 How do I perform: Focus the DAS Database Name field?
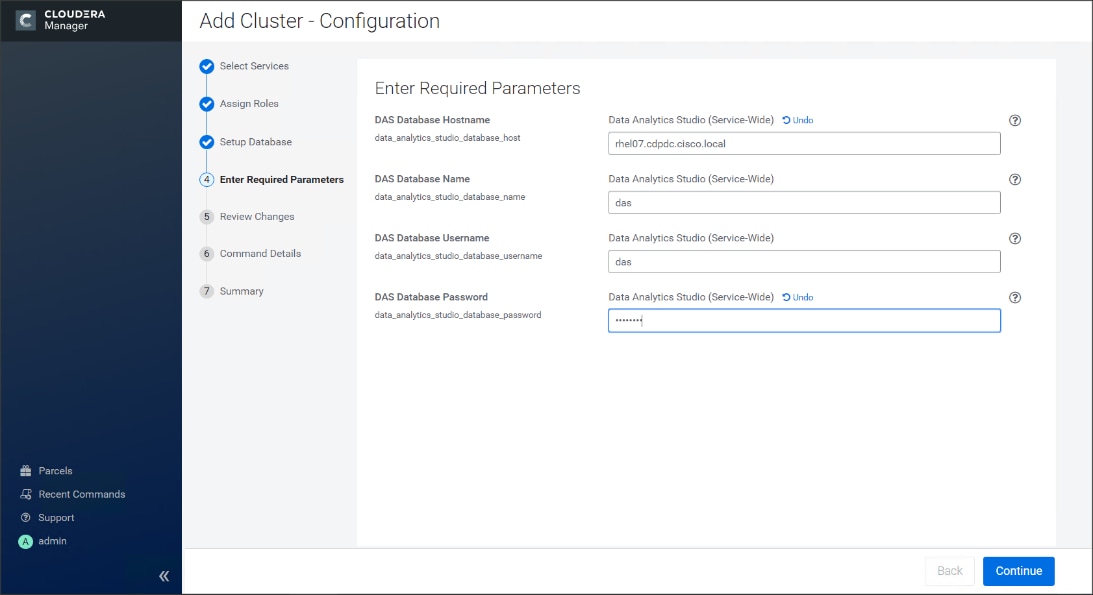pos(804,203)
